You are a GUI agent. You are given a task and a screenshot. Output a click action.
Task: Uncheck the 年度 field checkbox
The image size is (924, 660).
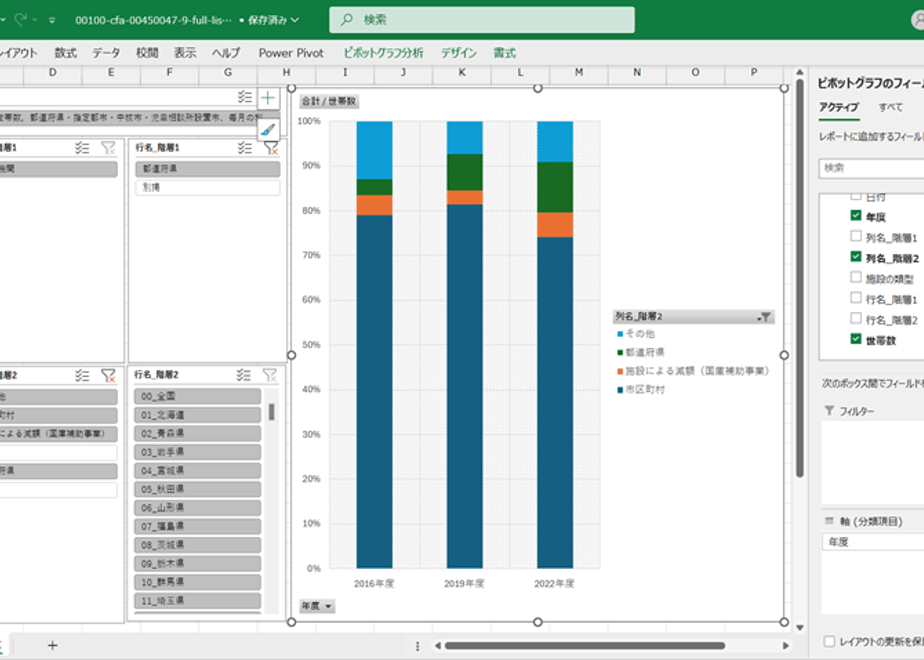(x=856, y=216)
